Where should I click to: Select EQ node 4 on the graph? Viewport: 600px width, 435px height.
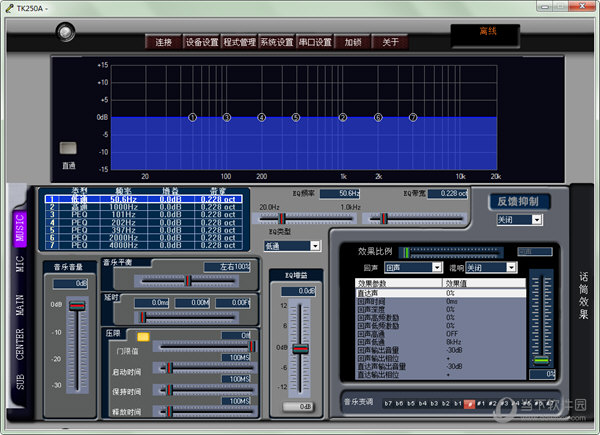pyautogui.click(x=261, y=117)
